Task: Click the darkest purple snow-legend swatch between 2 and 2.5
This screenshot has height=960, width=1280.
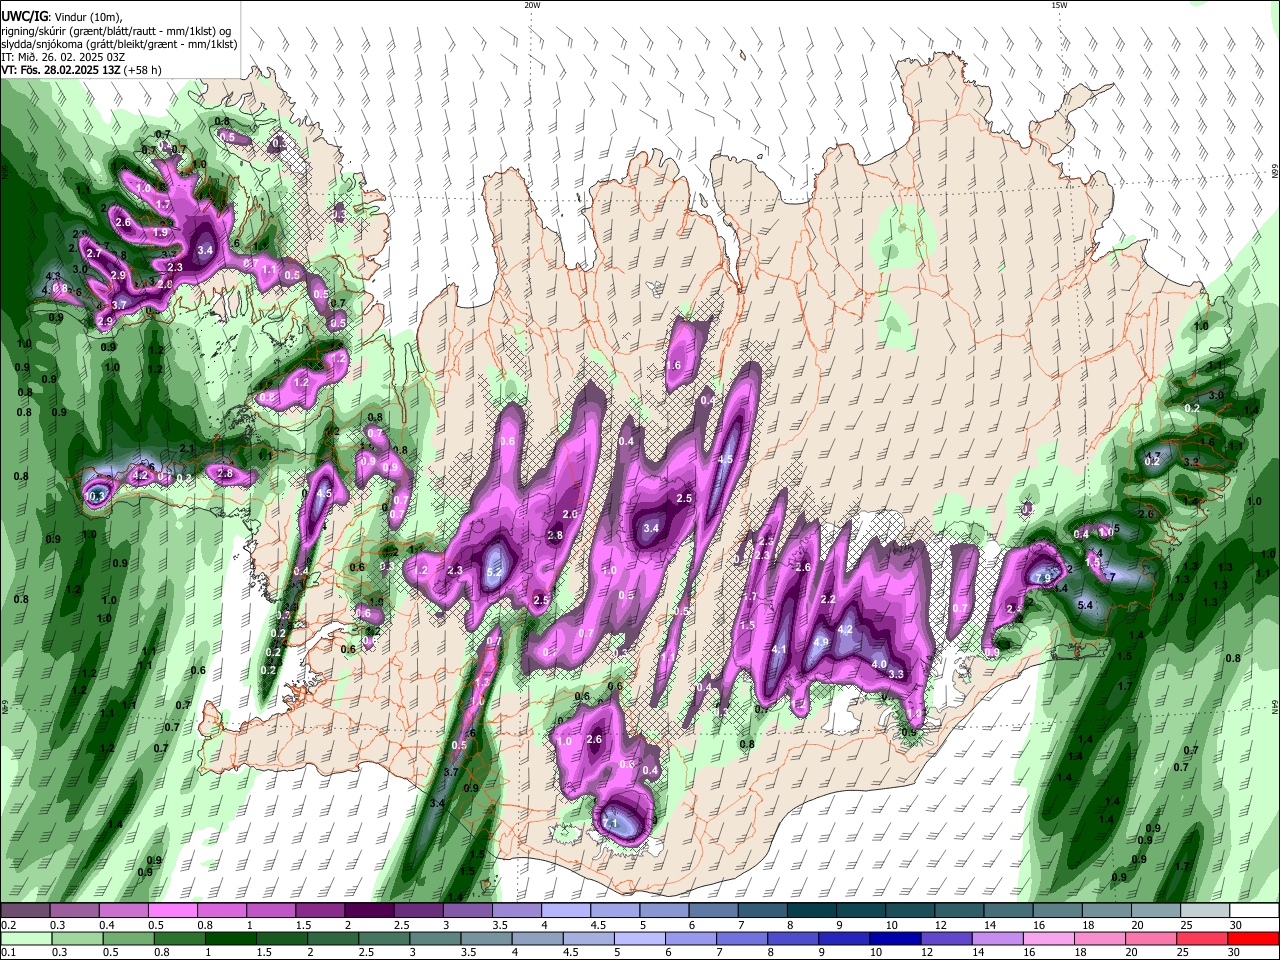Action: tap(369, 910)
